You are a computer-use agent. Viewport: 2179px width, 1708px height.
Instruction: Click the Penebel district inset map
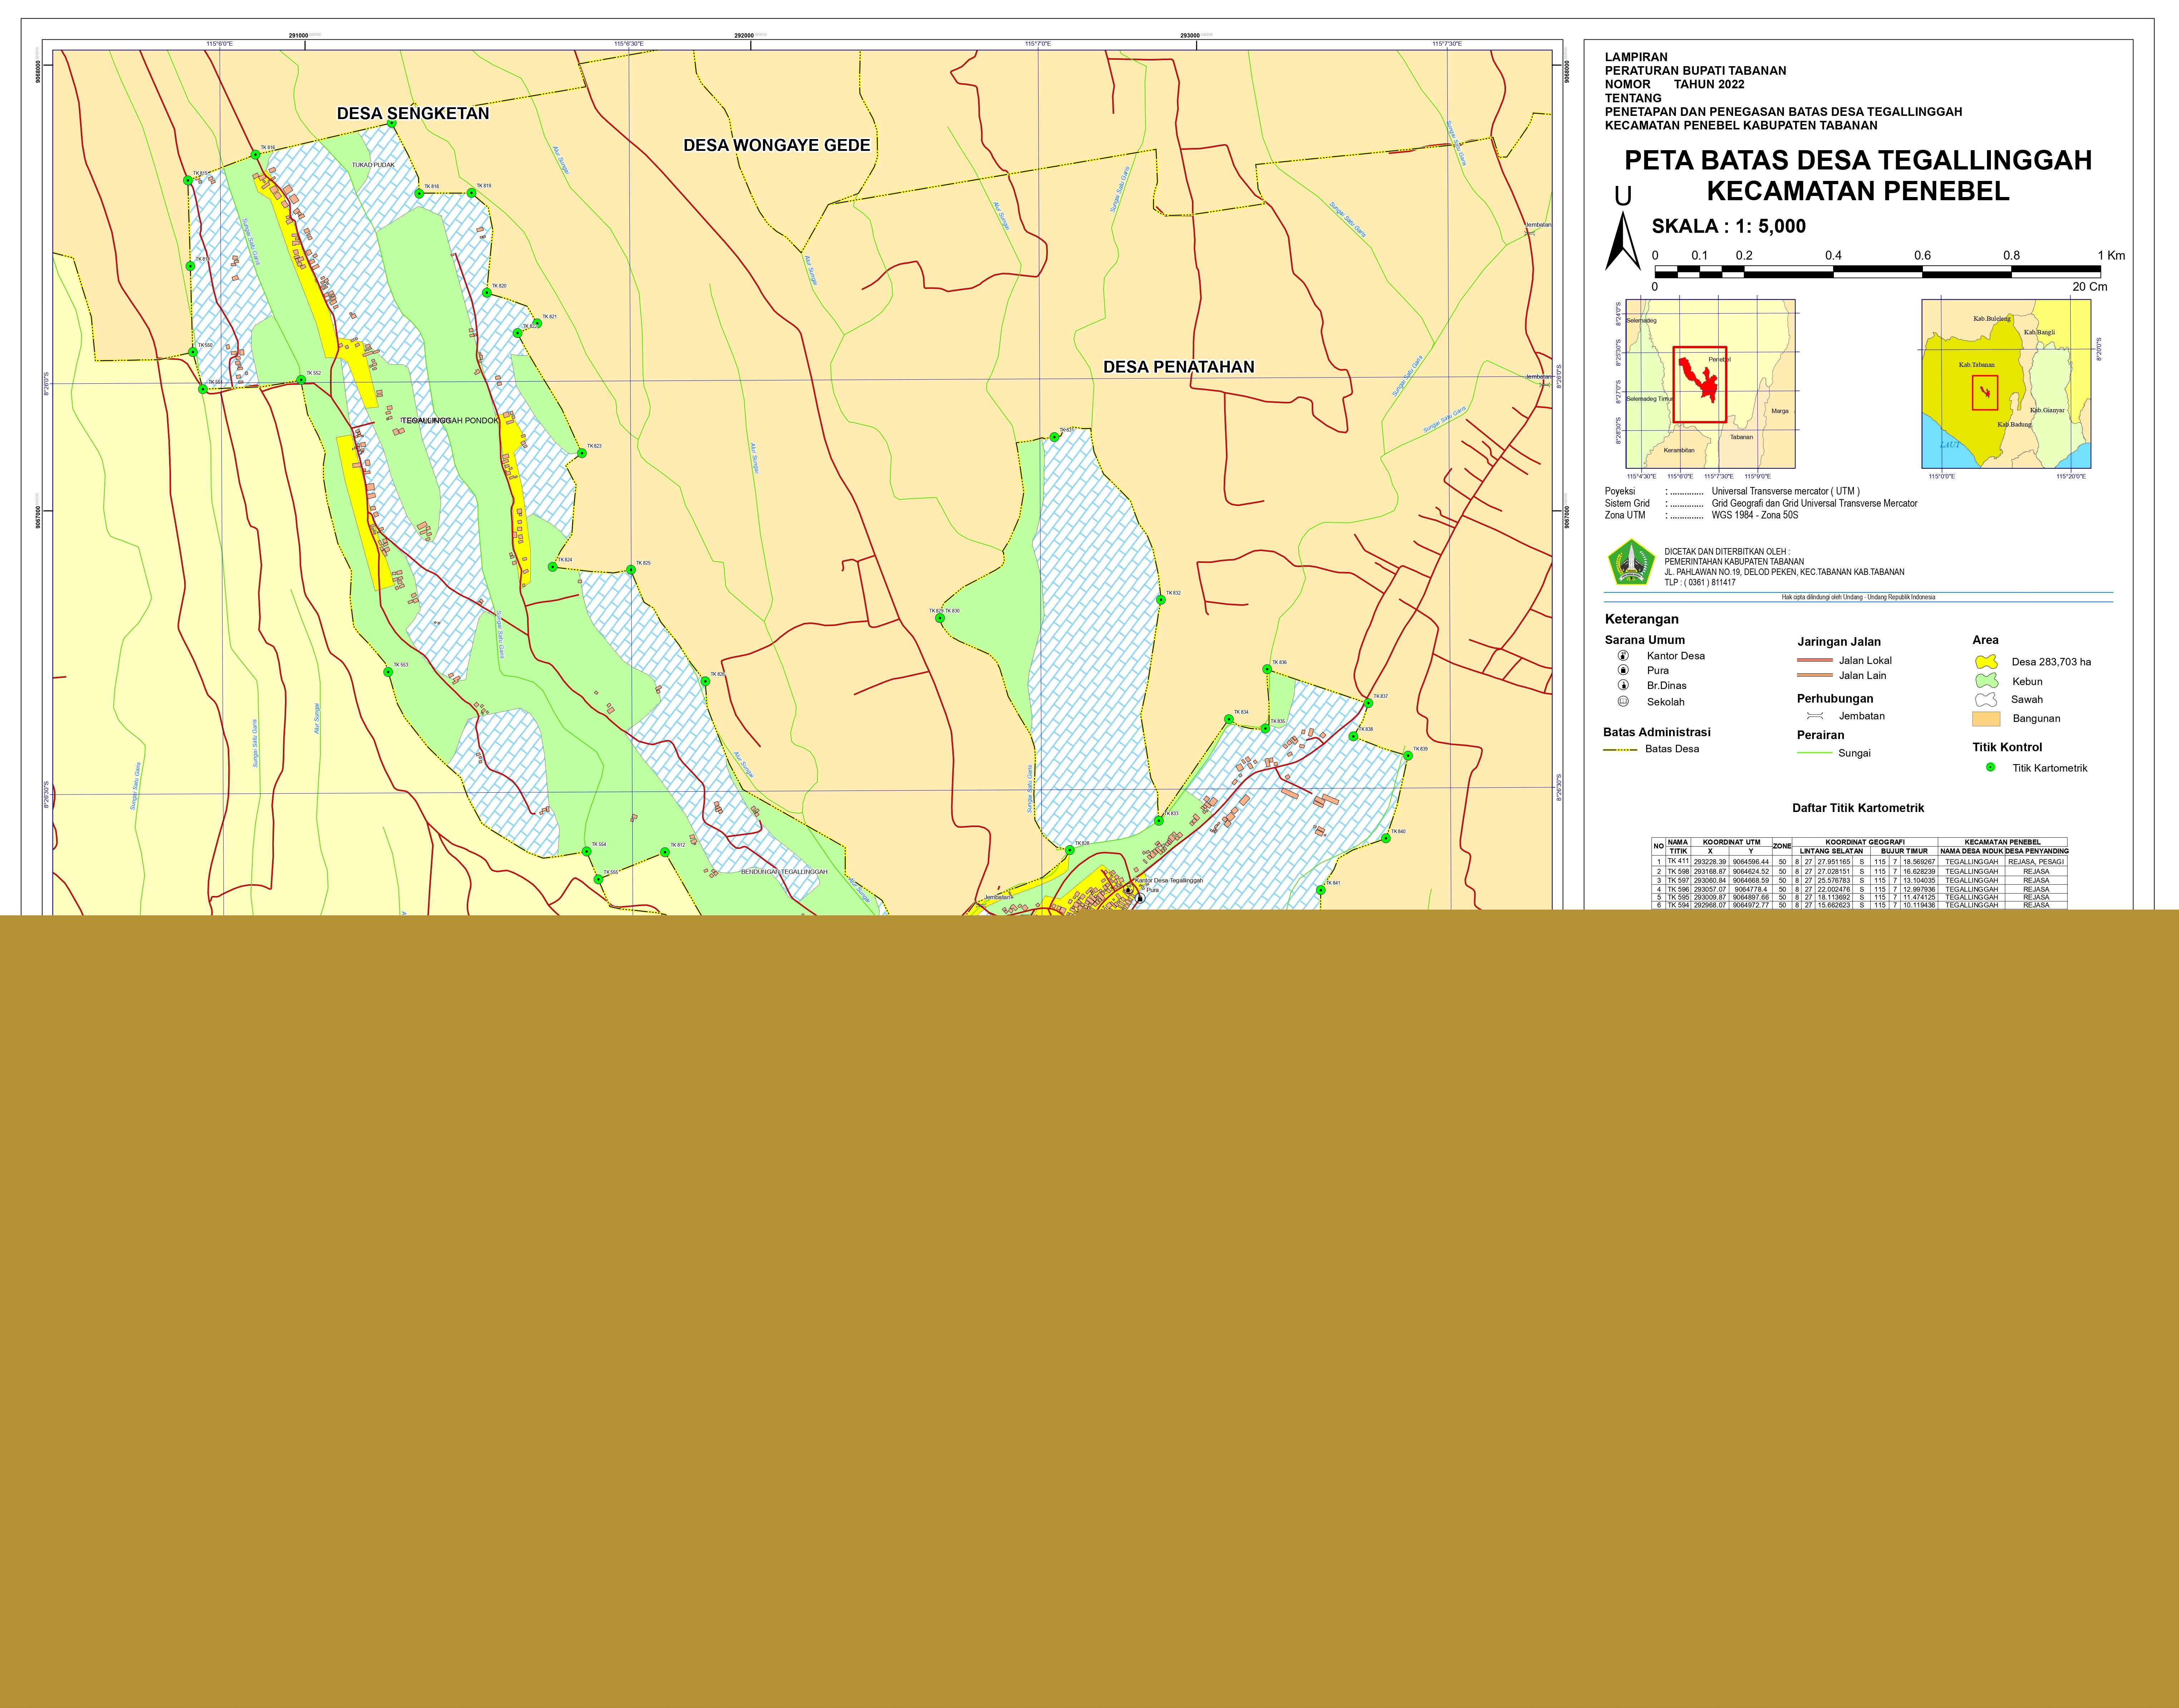point(1711,384)
